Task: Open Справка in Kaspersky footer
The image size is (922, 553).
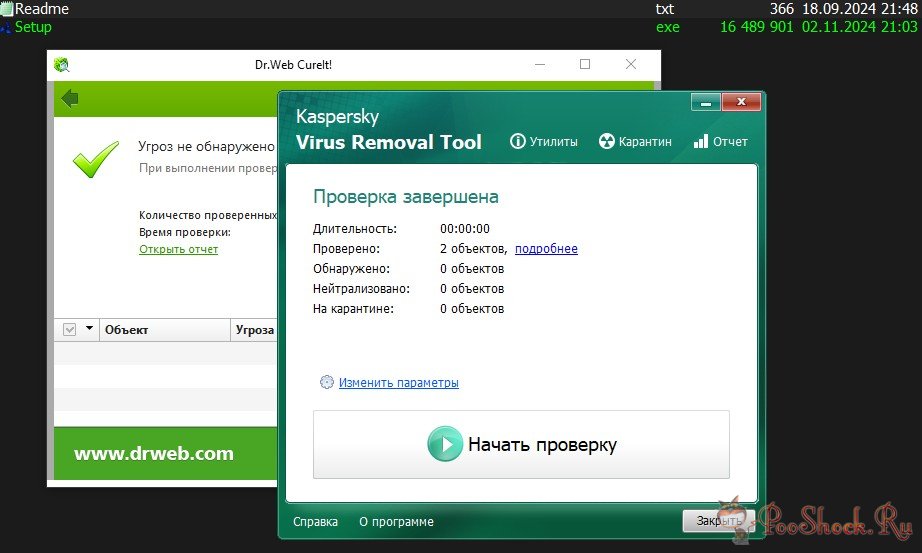Action: click(x=315, y=522)
